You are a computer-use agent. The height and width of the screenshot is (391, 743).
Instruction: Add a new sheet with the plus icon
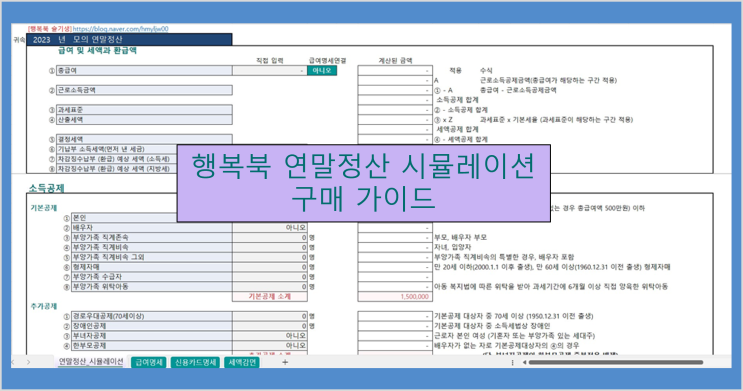click(x=285, y=362)
